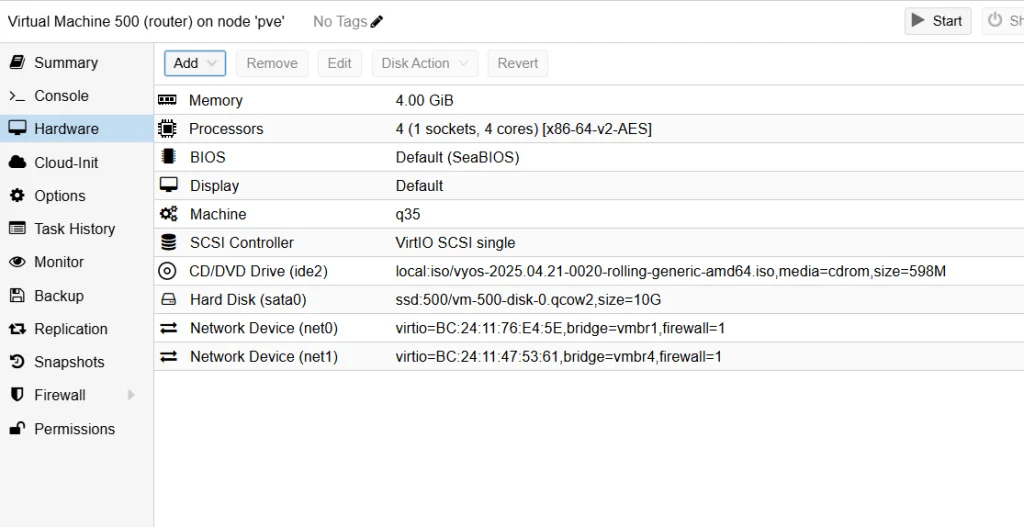
Task: Select the Processors row label
Action: pos(226,129)
